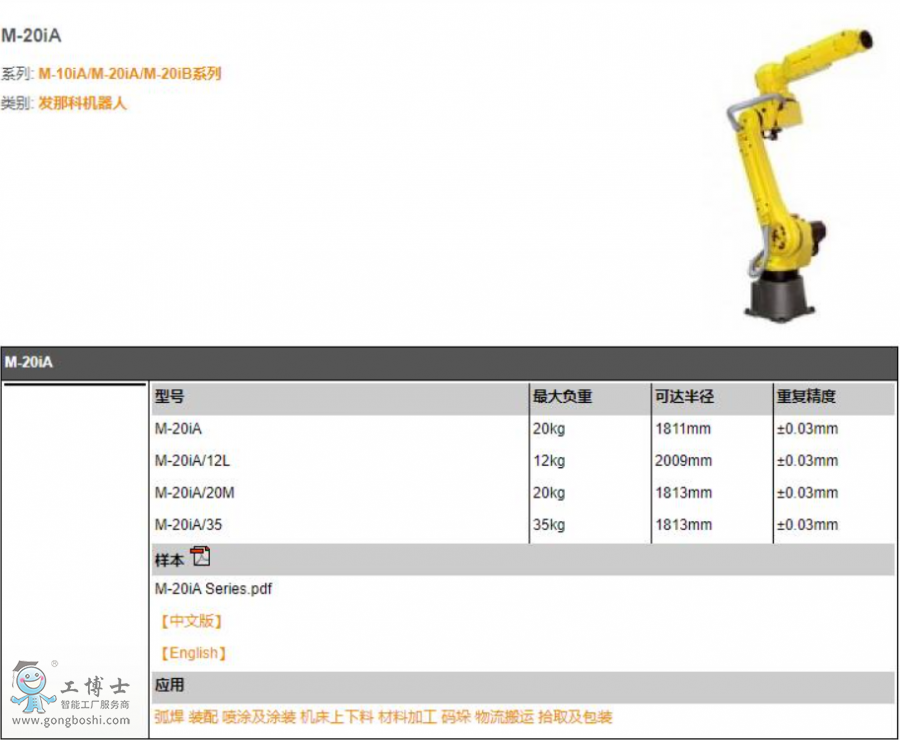Open the 拾取及包装 application link

point(575,717)
